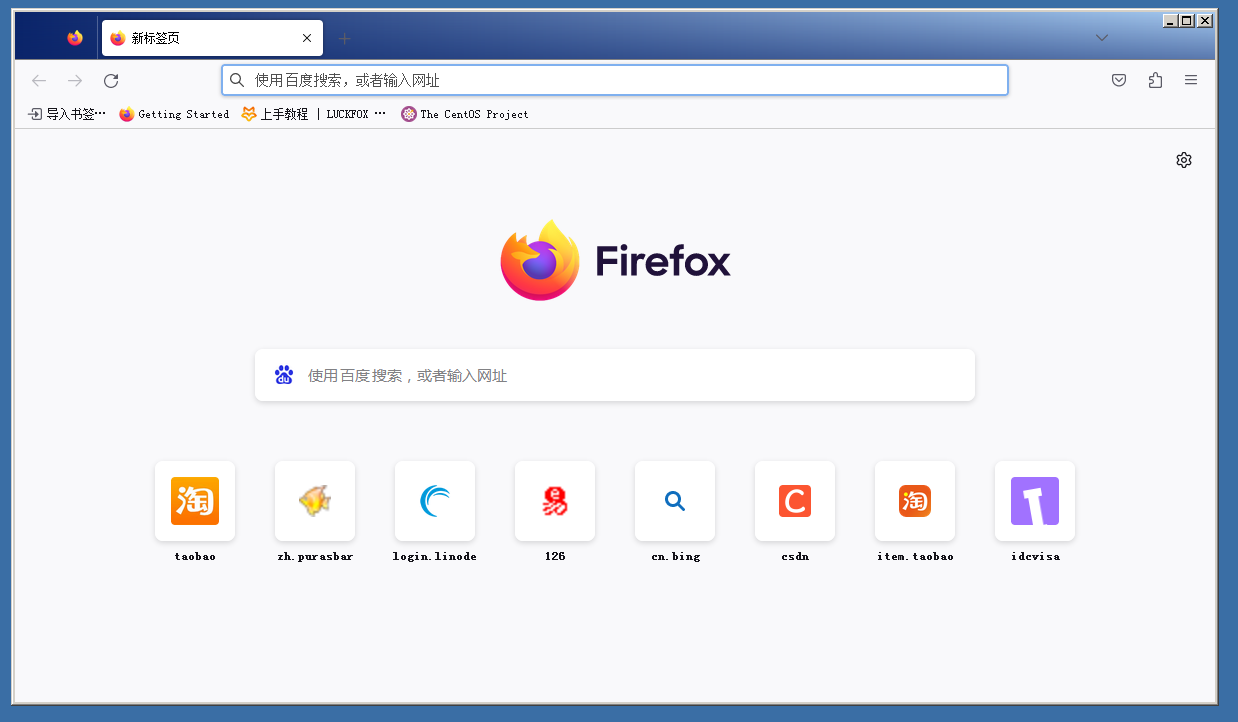
Task: Go back one page
Action: (39, 80)
